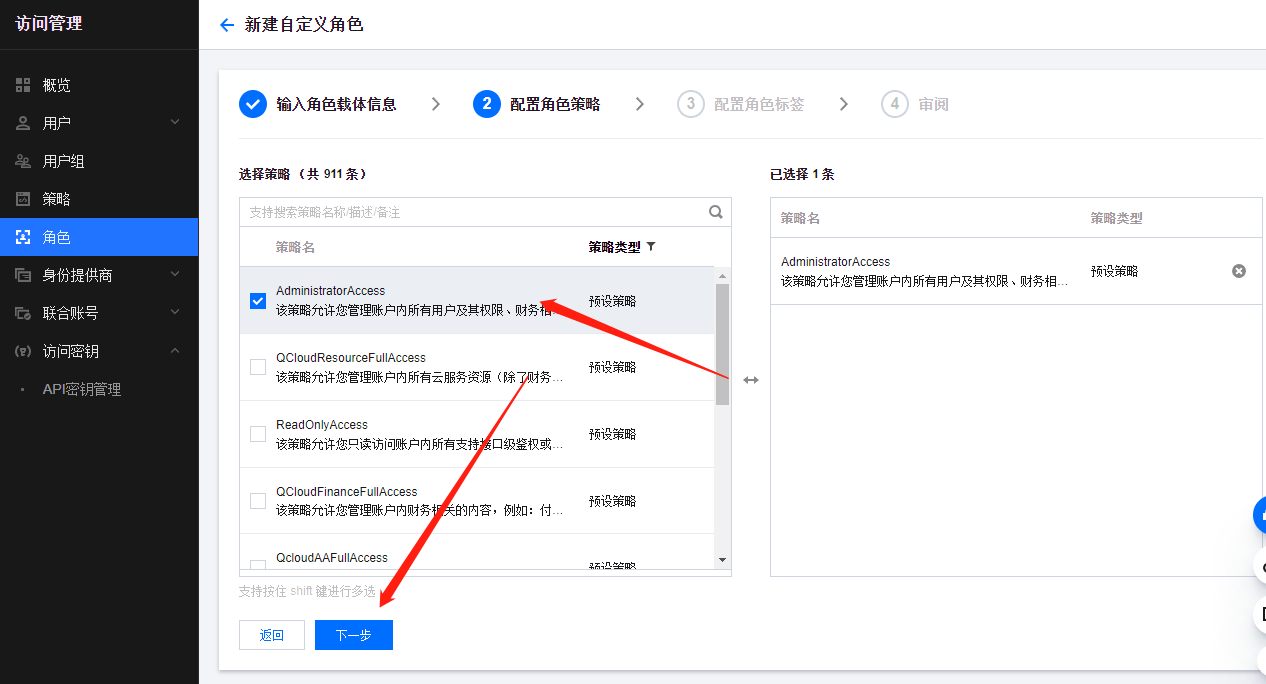Click the policy list vertical scrollbar
This screenshot has height=684, width=1266.
click(722, 345)
